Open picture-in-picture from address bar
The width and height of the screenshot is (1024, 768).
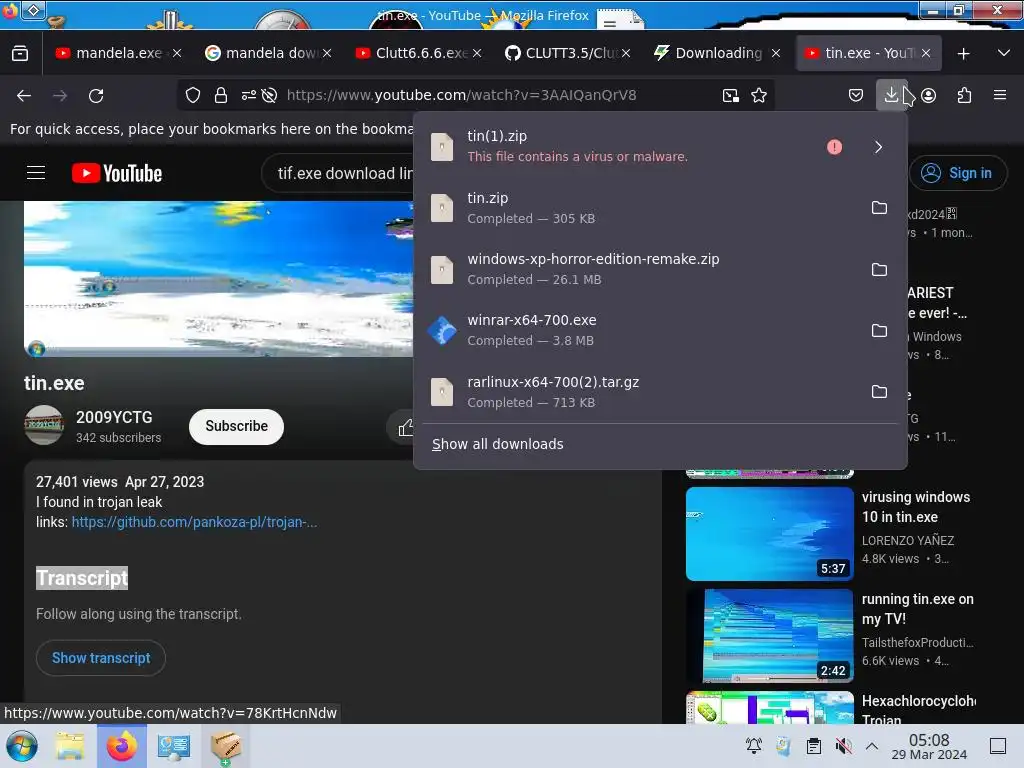click(x=731, y=95)
